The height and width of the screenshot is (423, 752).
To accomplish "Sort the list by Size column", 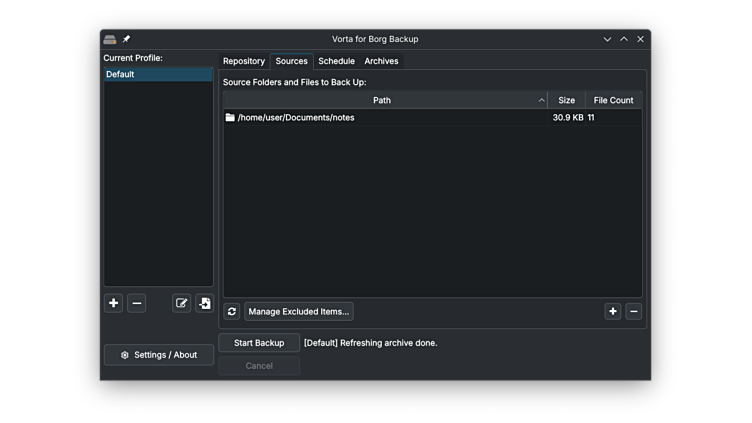I will [566, 100].
